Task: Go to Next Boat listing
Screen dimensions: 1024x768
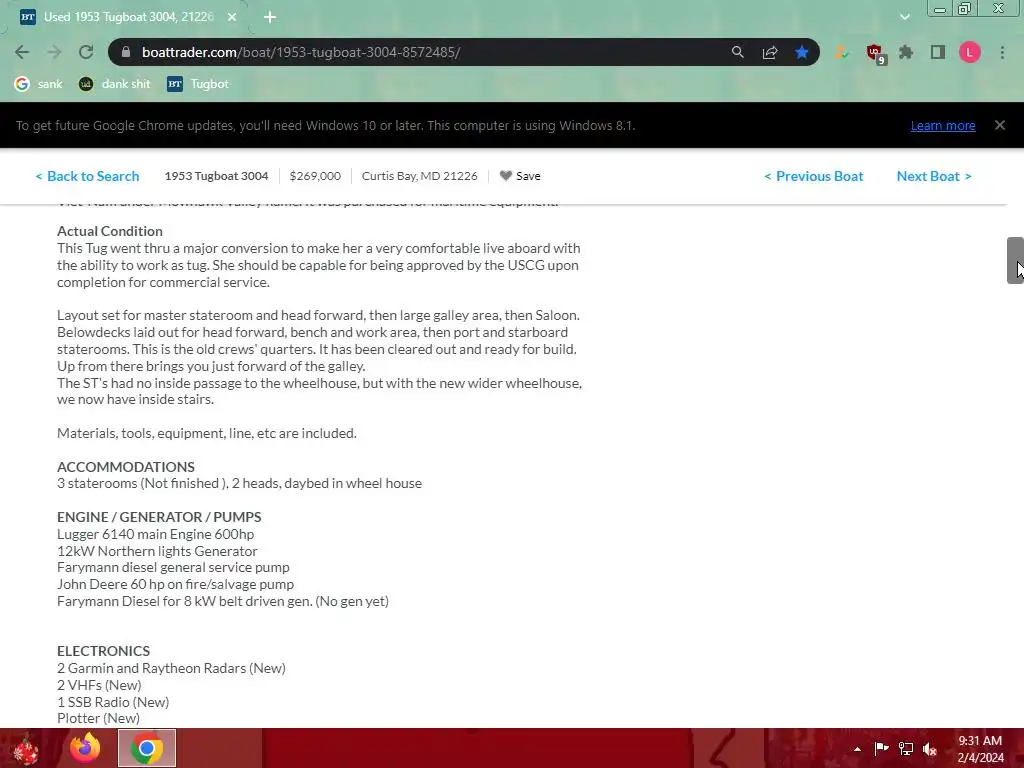Action: point(934,176)
